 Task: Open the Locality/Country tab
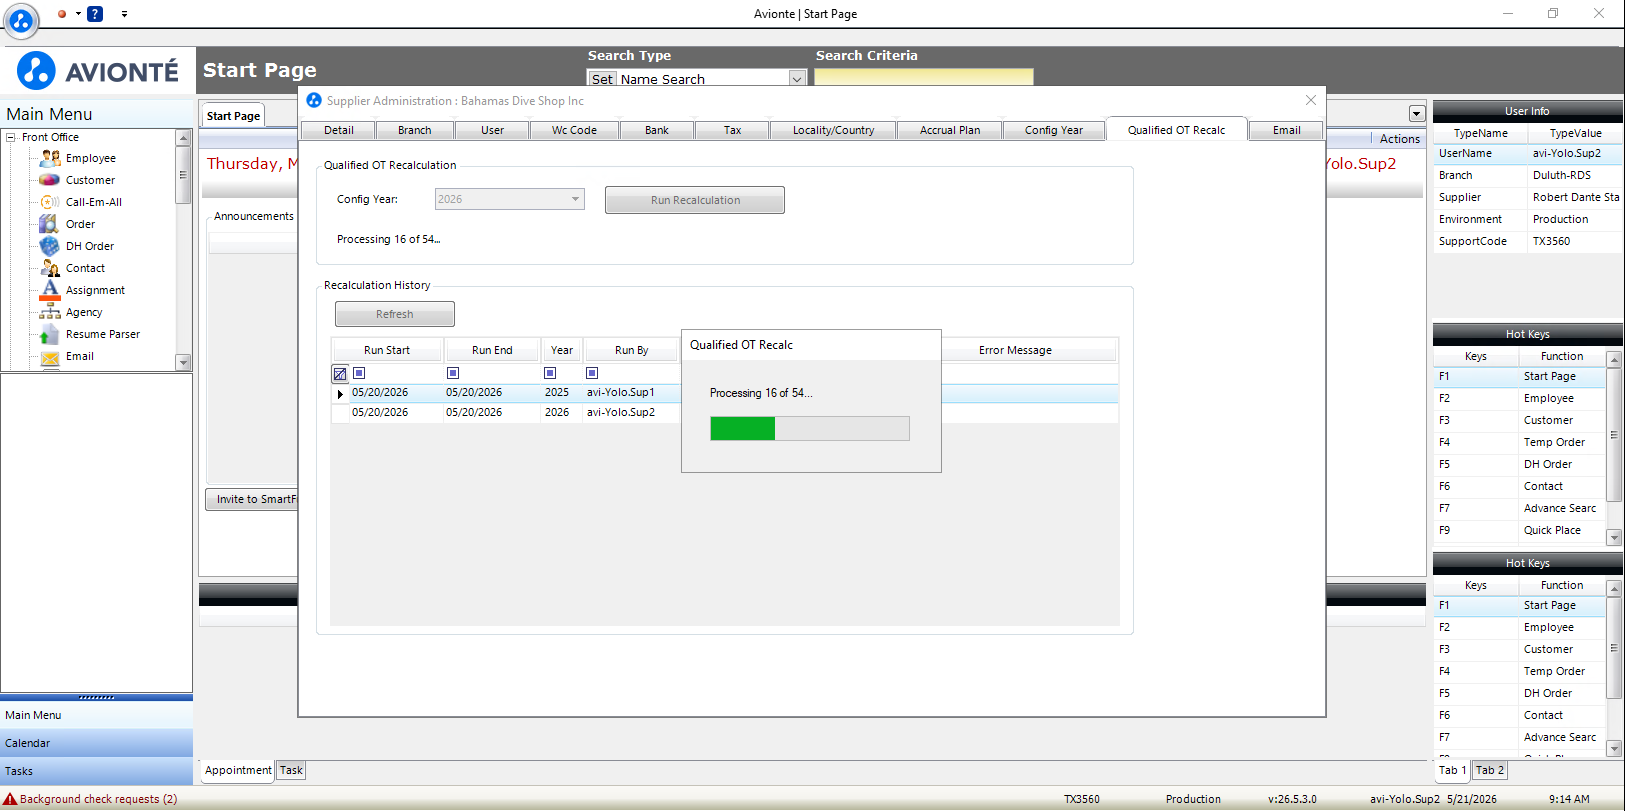coord(833,130)
